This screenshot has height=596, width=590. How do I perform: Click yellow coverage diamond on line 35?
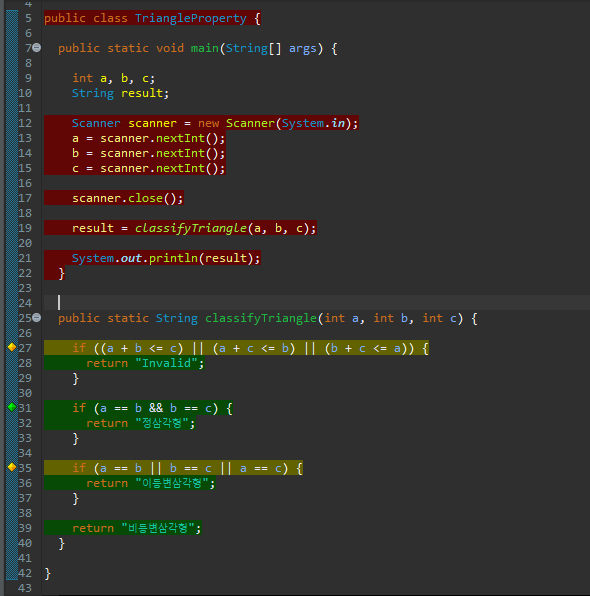pos(12,467)
